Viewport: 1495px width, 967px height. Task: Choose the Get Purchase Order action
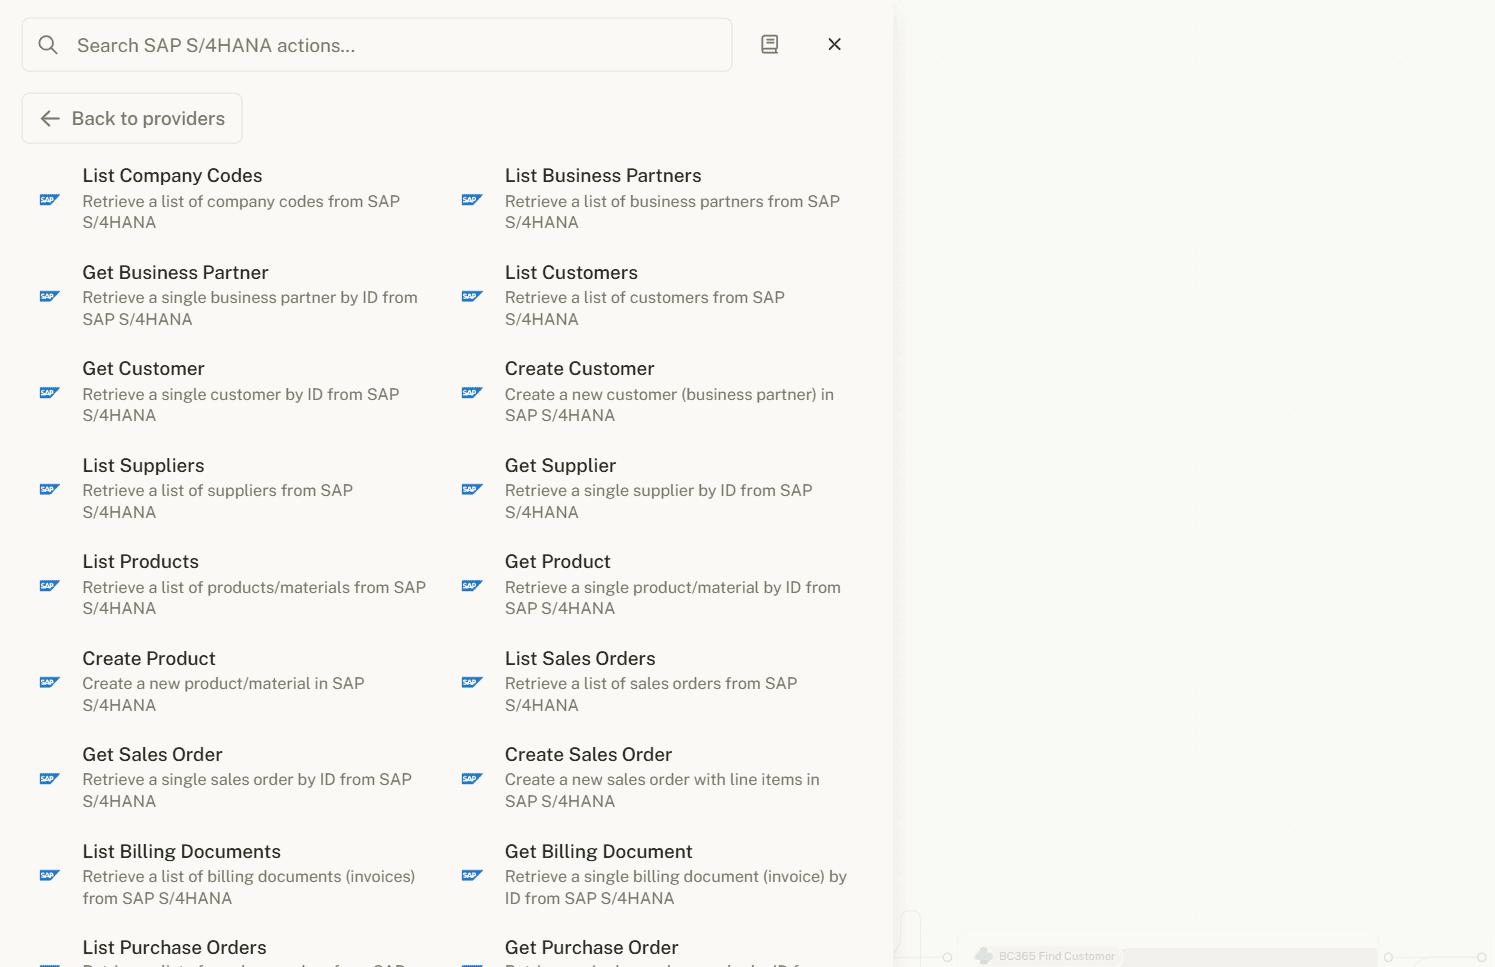pos(591,947)
